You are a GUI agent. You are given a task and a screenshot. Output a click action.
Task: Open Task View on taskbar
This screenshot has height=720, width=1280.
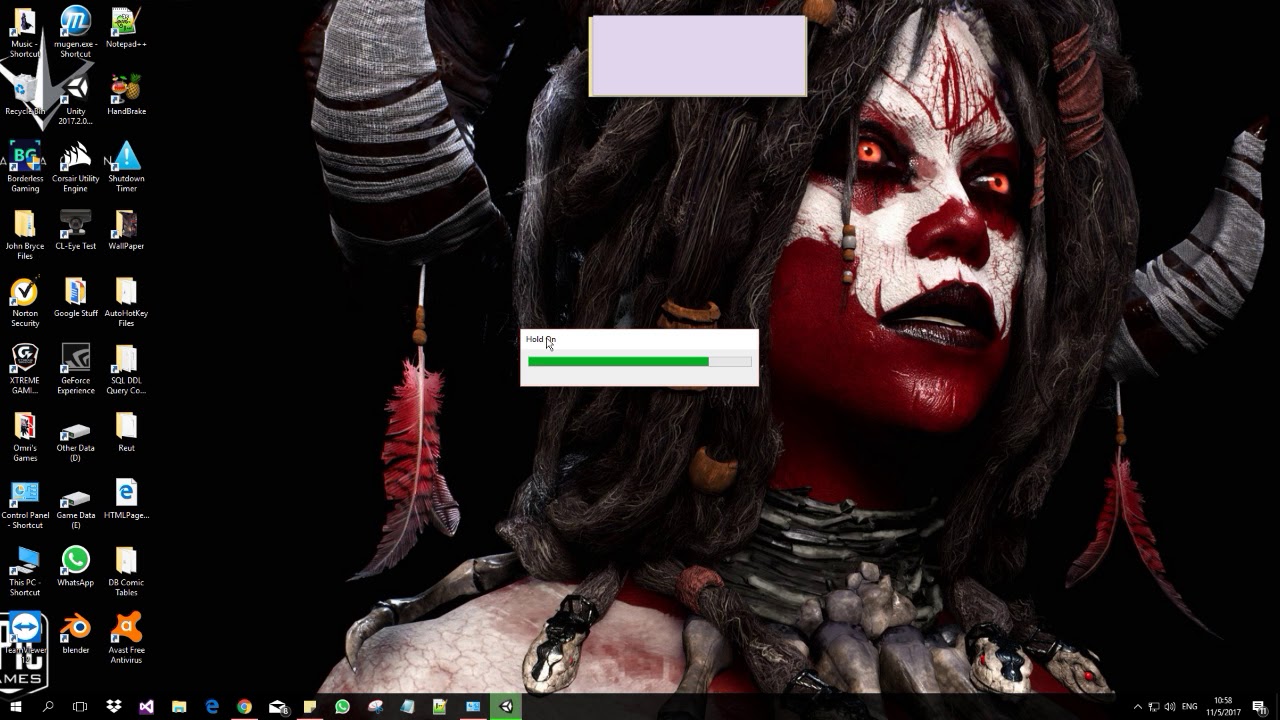80,707
